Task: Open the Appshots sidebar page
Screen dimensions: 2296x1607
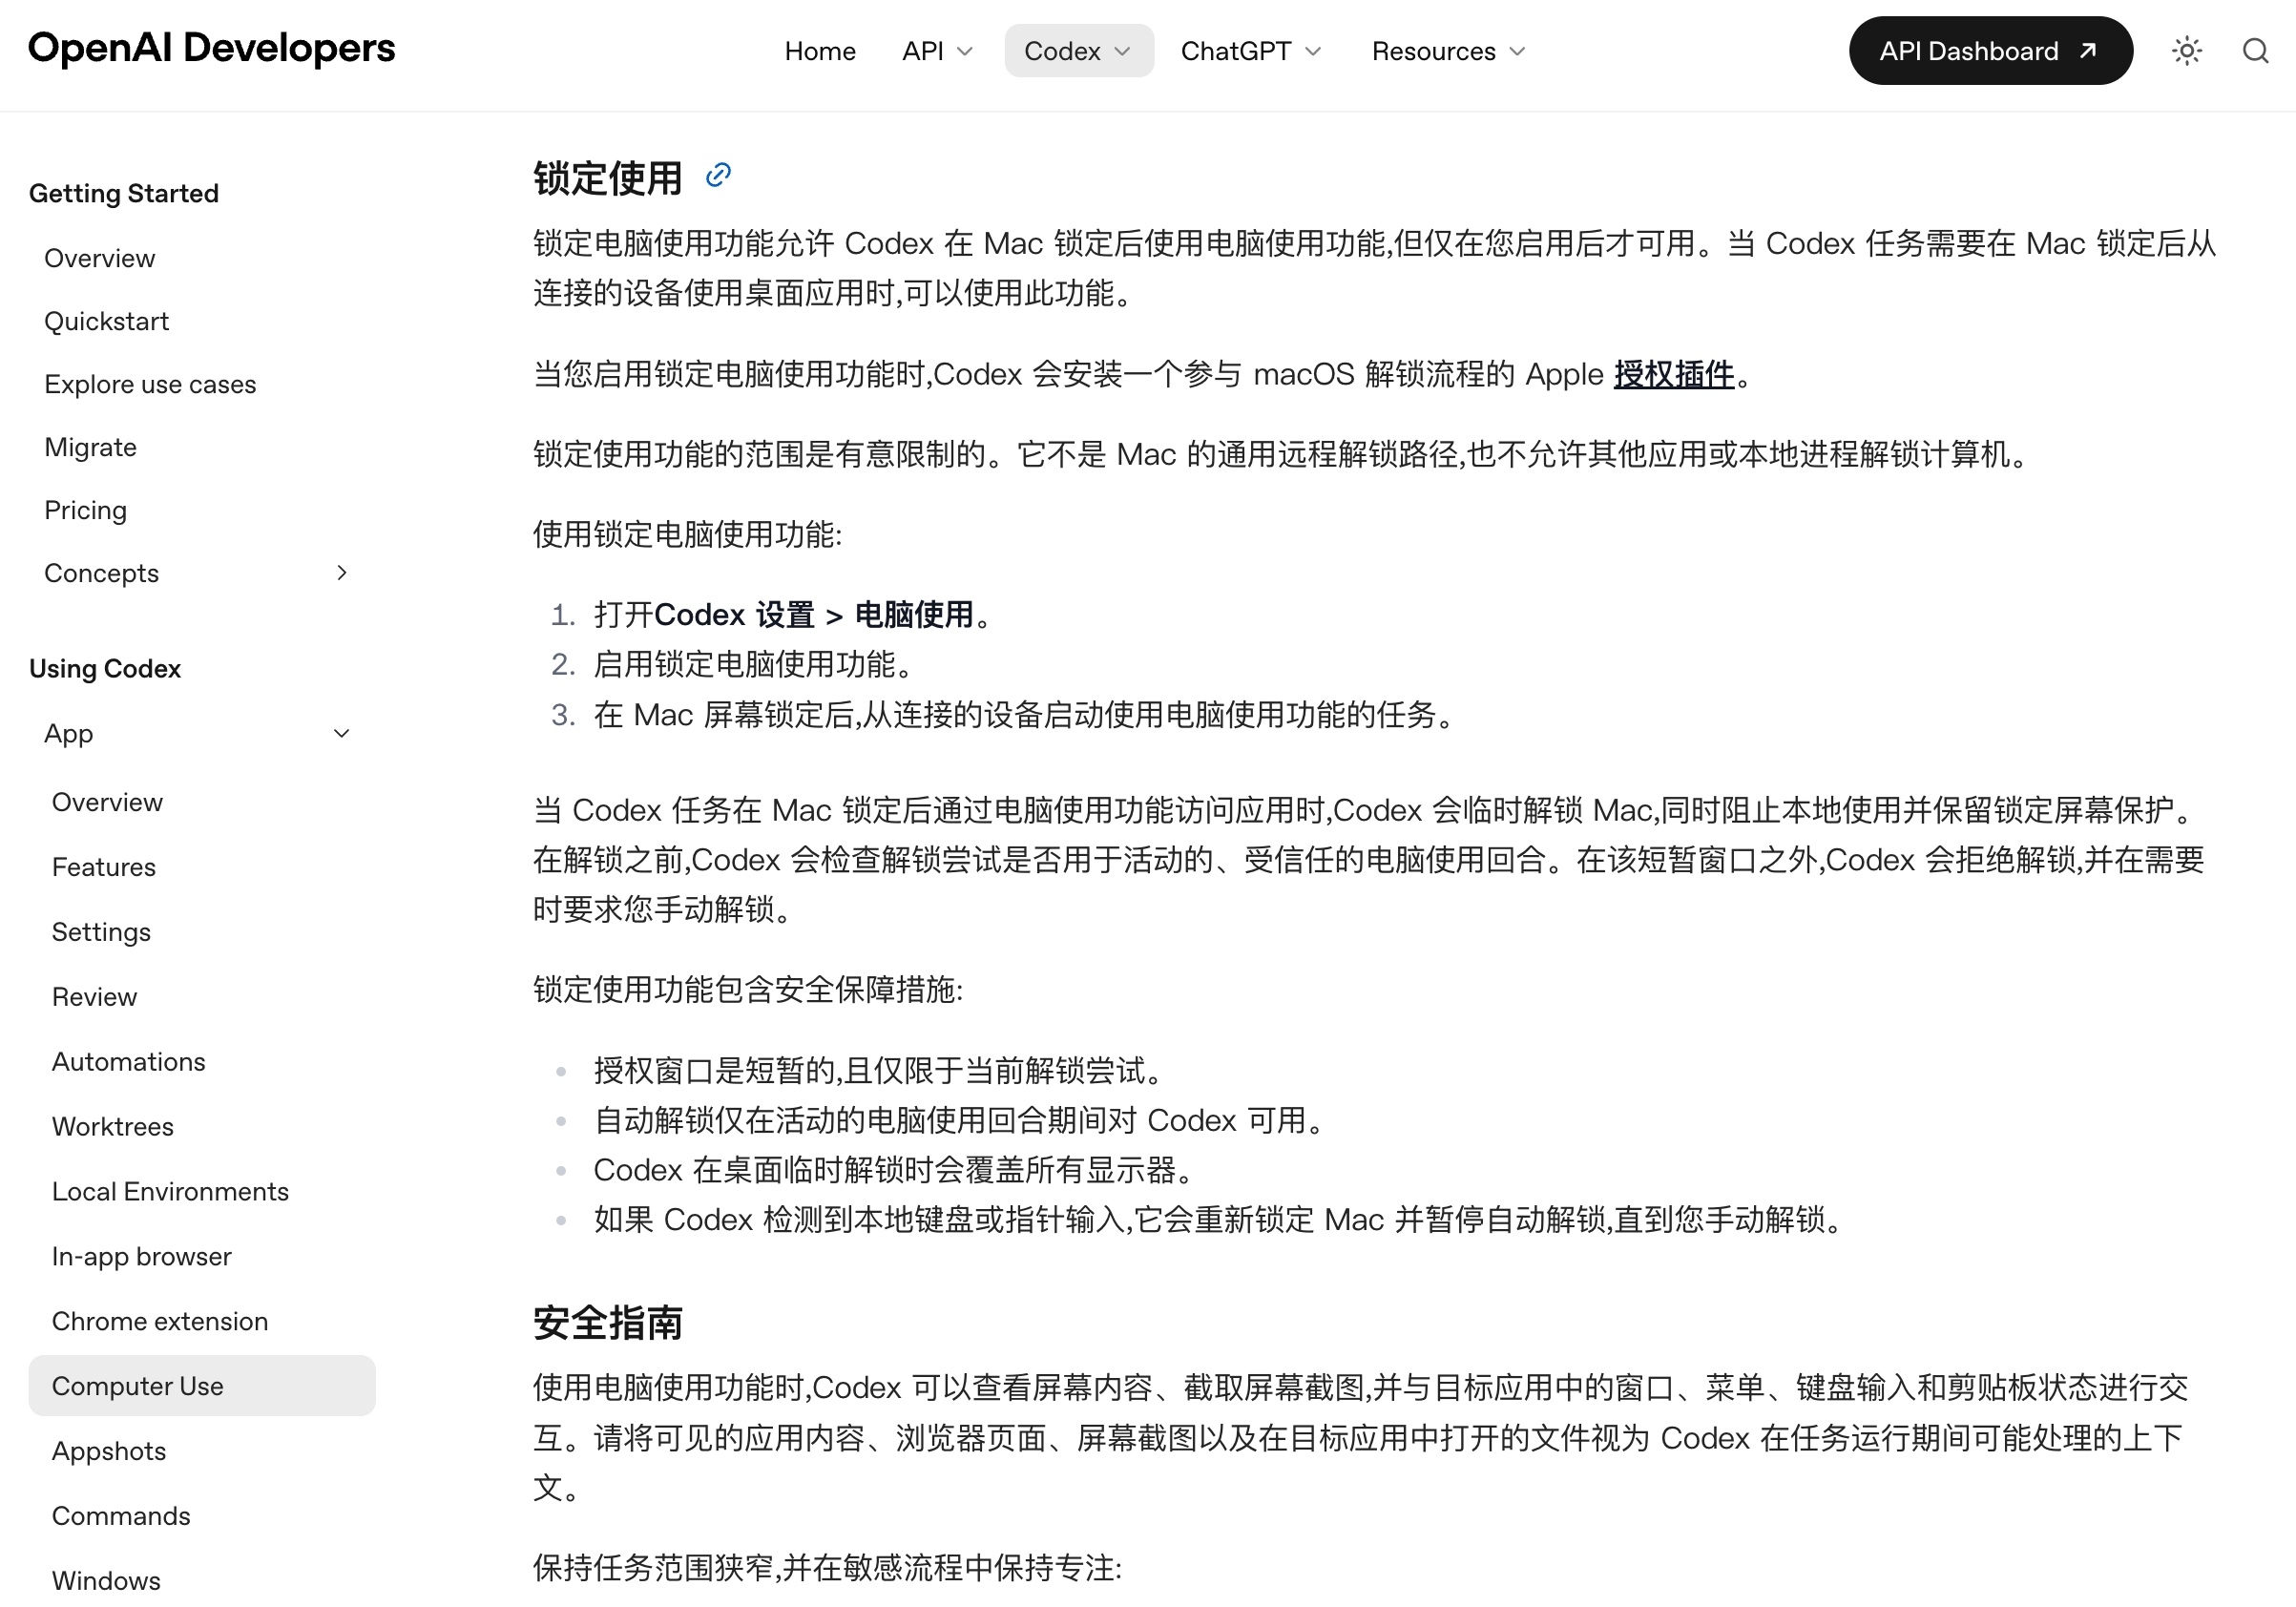Action: pos(109,1451)
